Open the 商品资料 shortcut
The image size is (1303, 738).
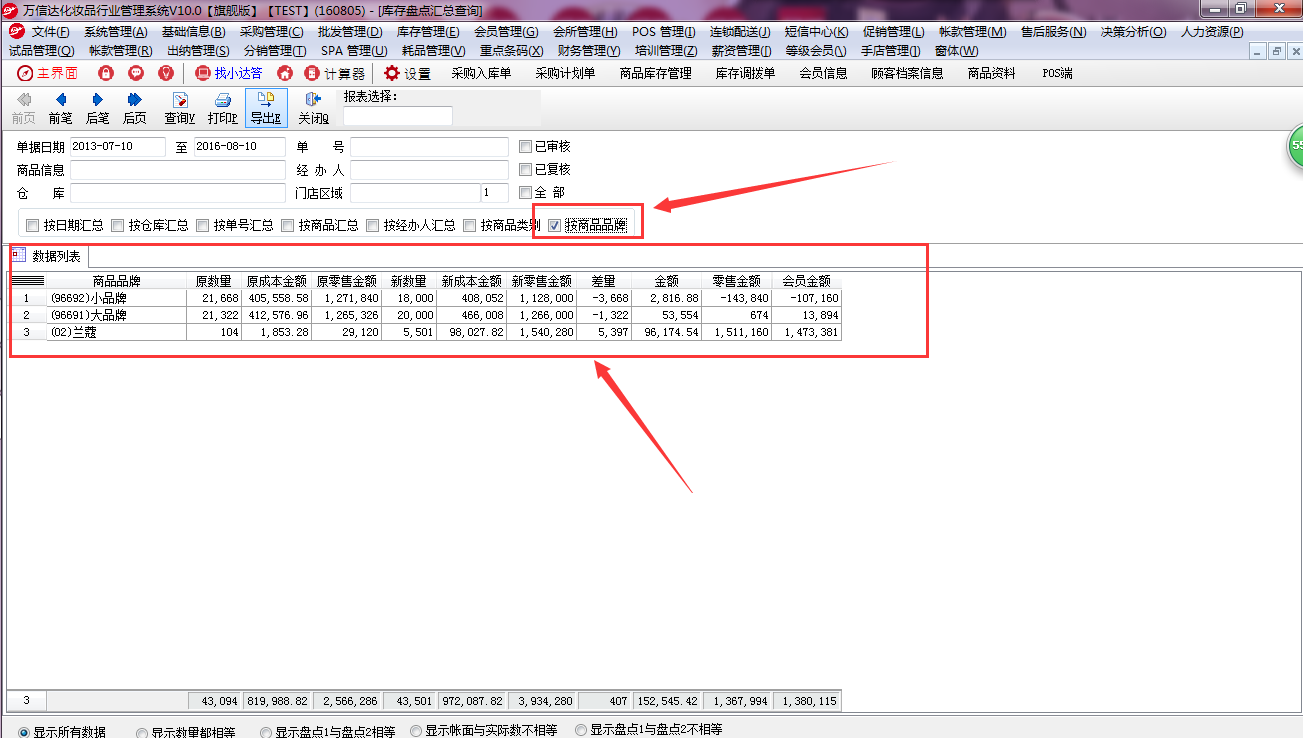pyautogui.click(x=991, y=73)
